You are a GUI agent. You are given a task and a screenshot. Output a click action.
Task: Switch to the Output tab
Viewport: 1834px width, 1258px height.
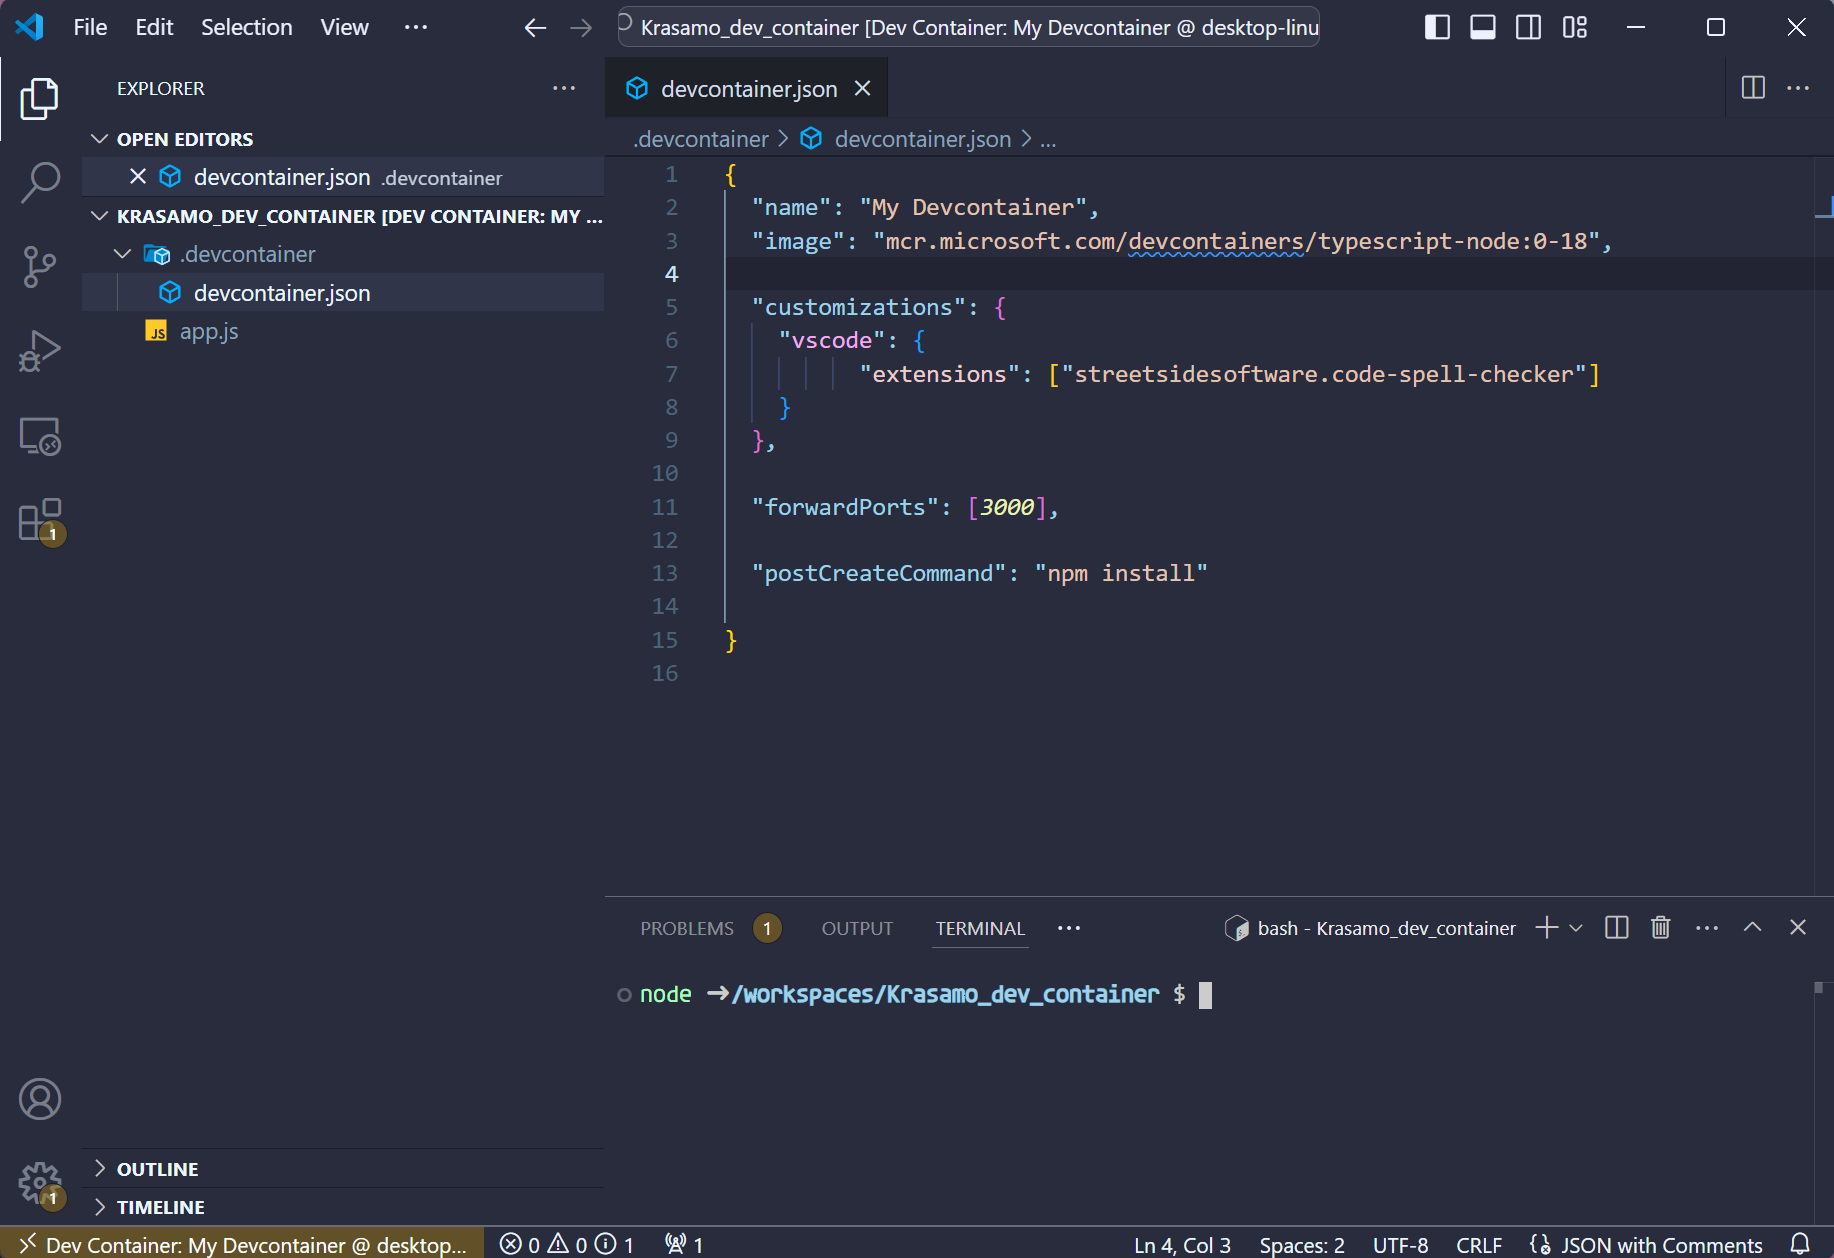tap(857, 928)
